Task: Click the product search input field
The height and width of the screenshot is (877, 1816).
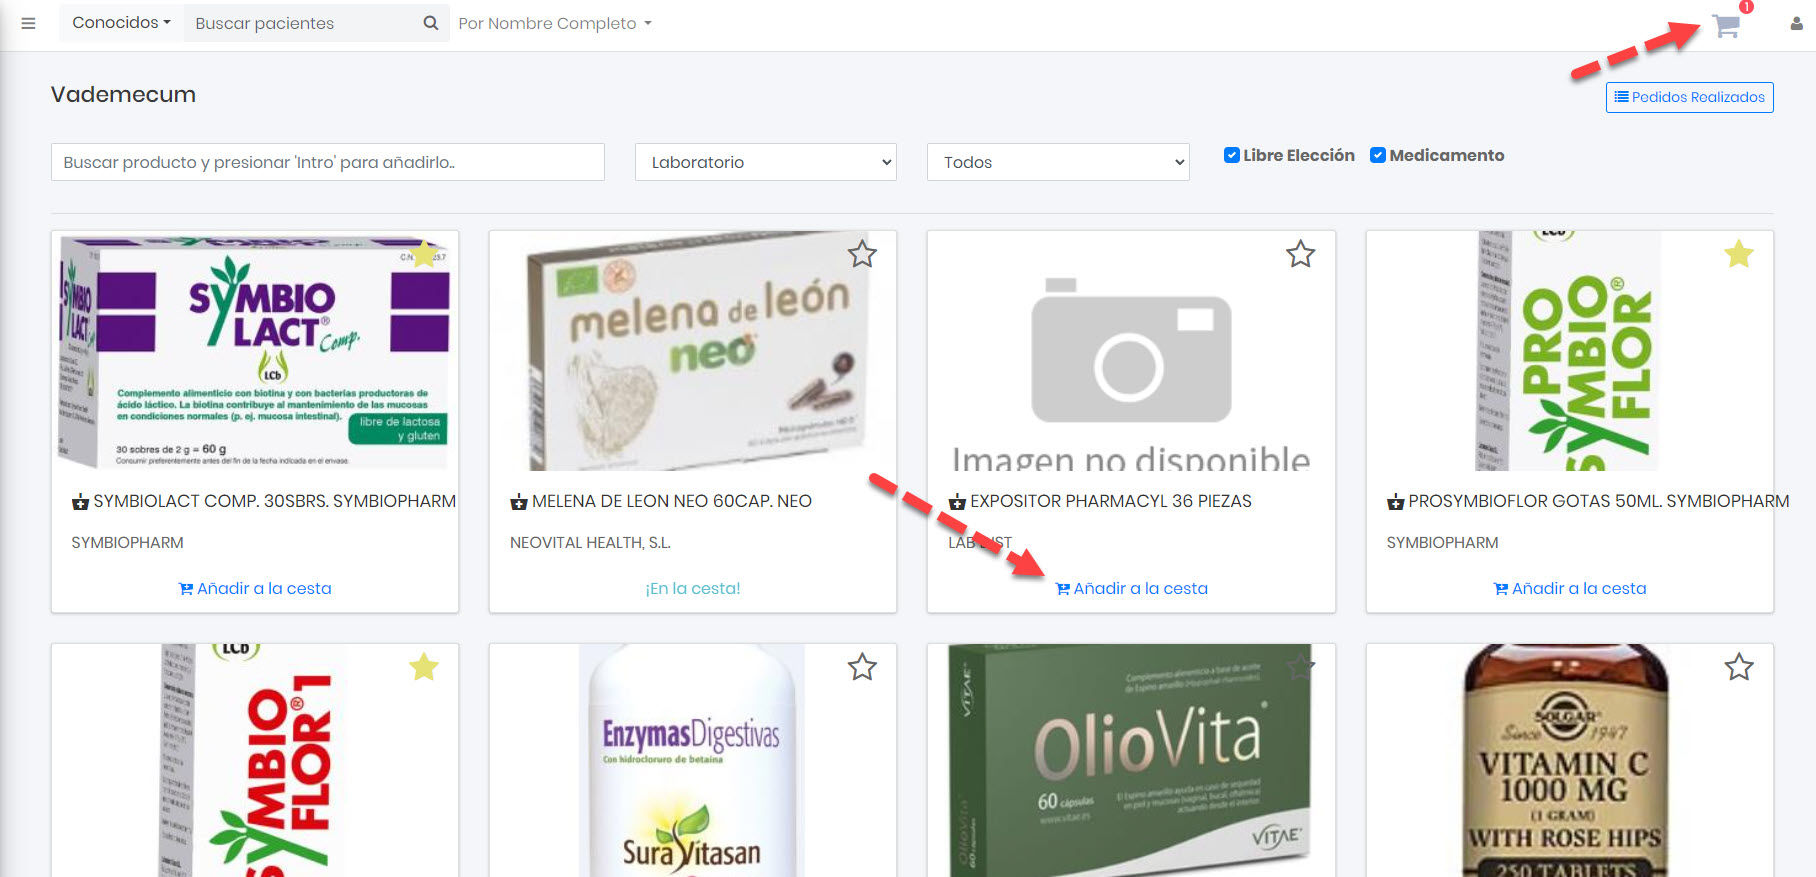Action: [327, 162]
